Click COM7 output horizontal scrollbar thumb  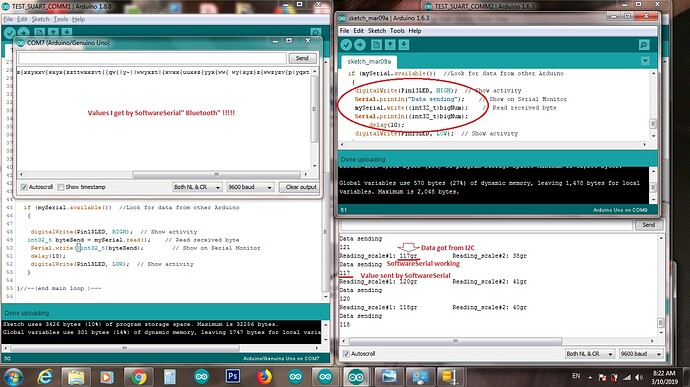pos(216,174)
